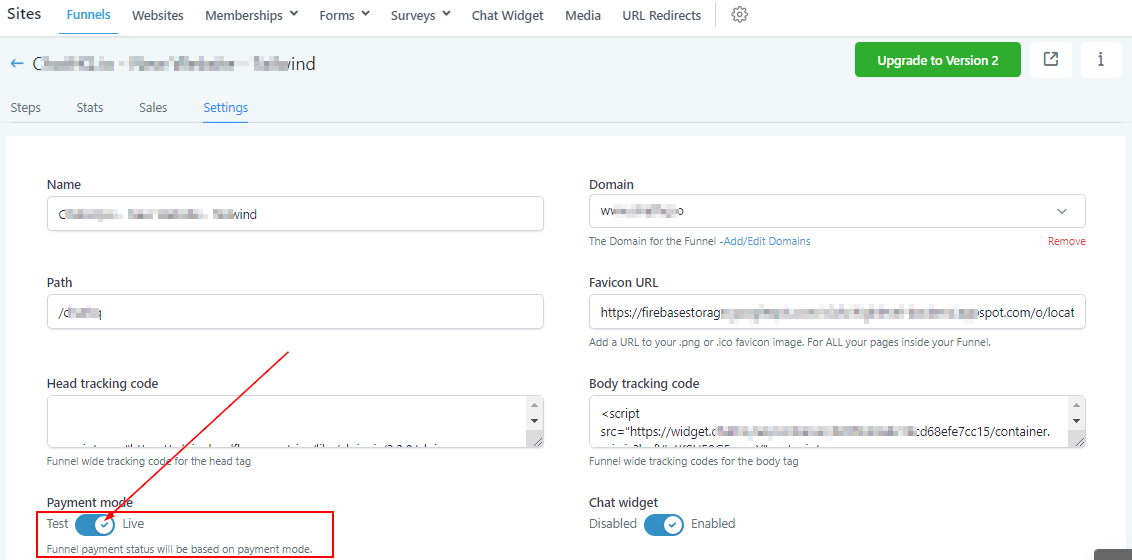The height and width of the screenshot is (560, 1132).
Task: Click the red Remove domain link
Action: click(1066, 241)
